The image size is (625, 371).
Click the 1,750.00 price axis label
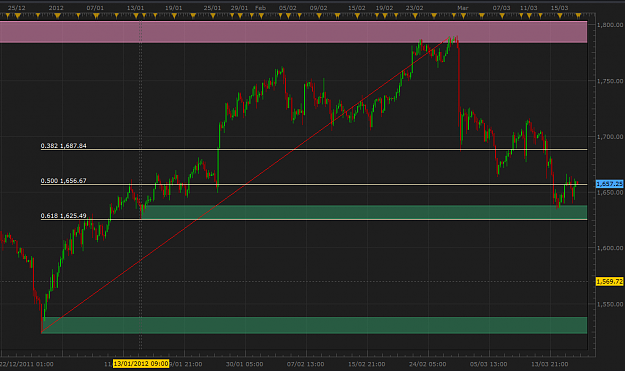click(x=610, y=81)
